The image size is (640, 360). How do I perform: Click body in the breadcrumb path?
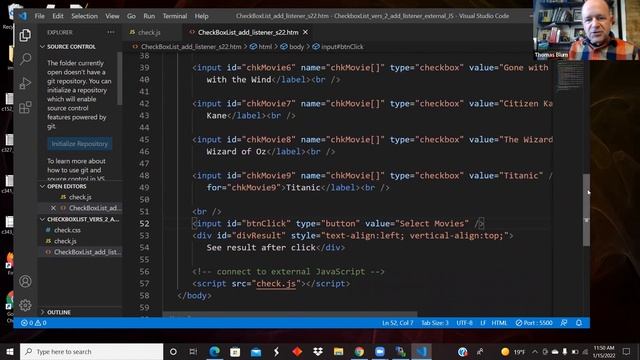point(292,47)
